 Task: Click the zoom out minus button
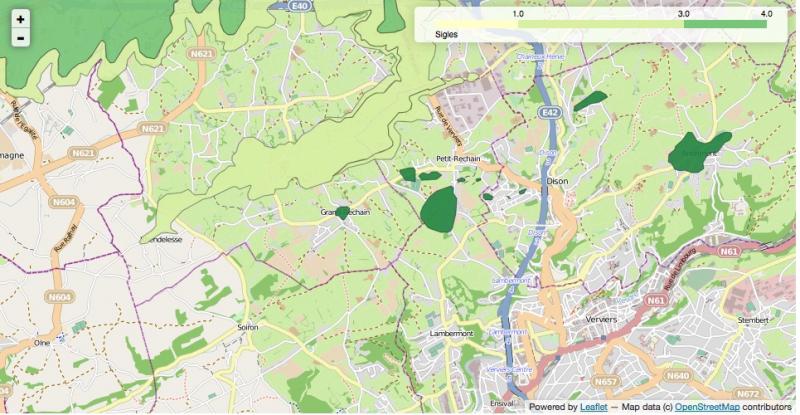[20, 39]
